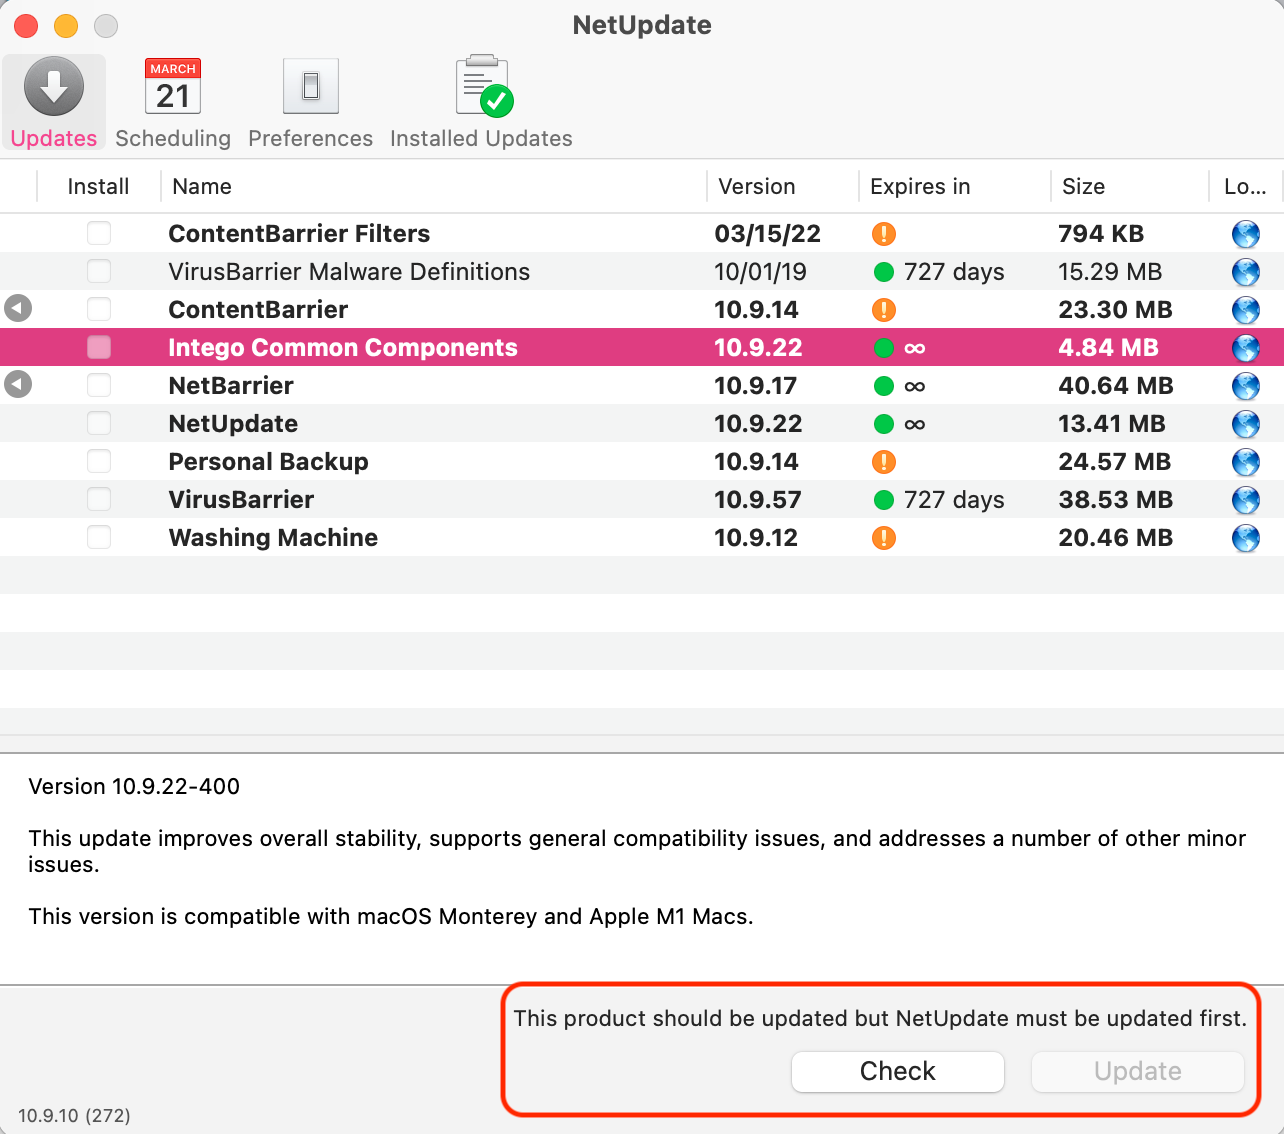
Task: Click the 13.41 MB size value
Action: pyautogui.click(x=1112, y=424)
